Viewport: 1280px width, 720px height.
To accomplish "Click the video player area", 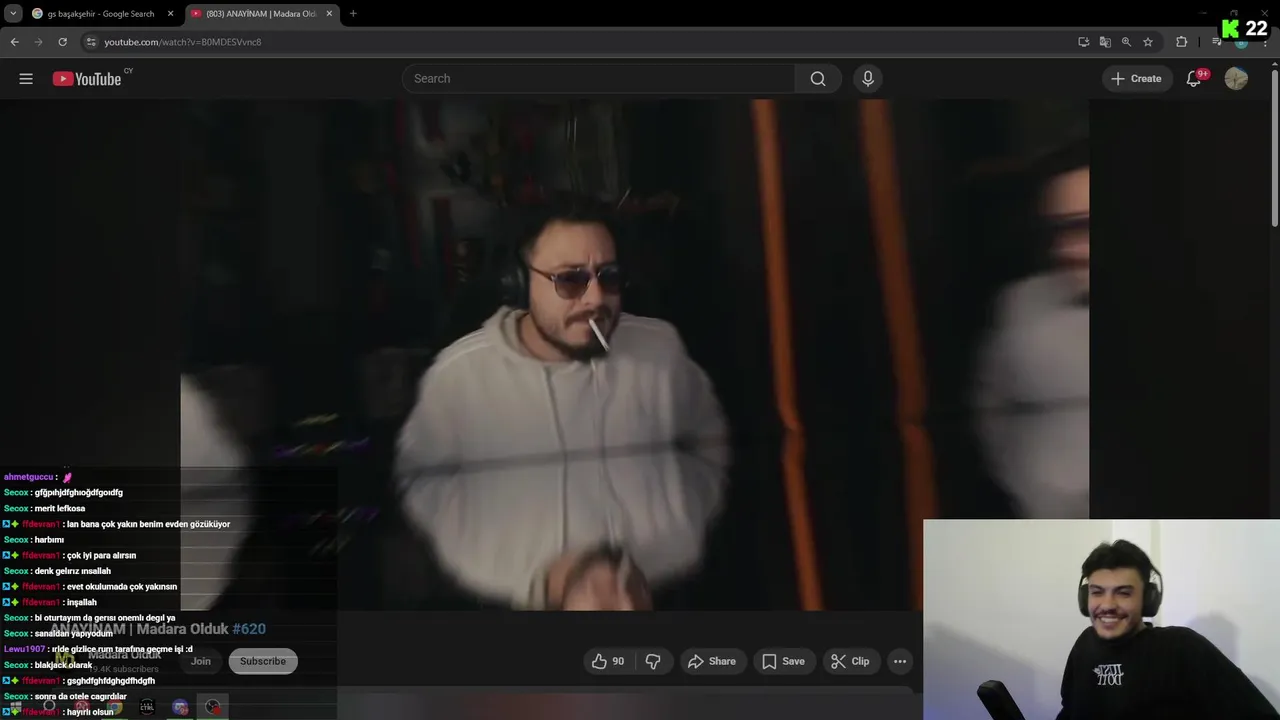I will click(x=635, y=355).
